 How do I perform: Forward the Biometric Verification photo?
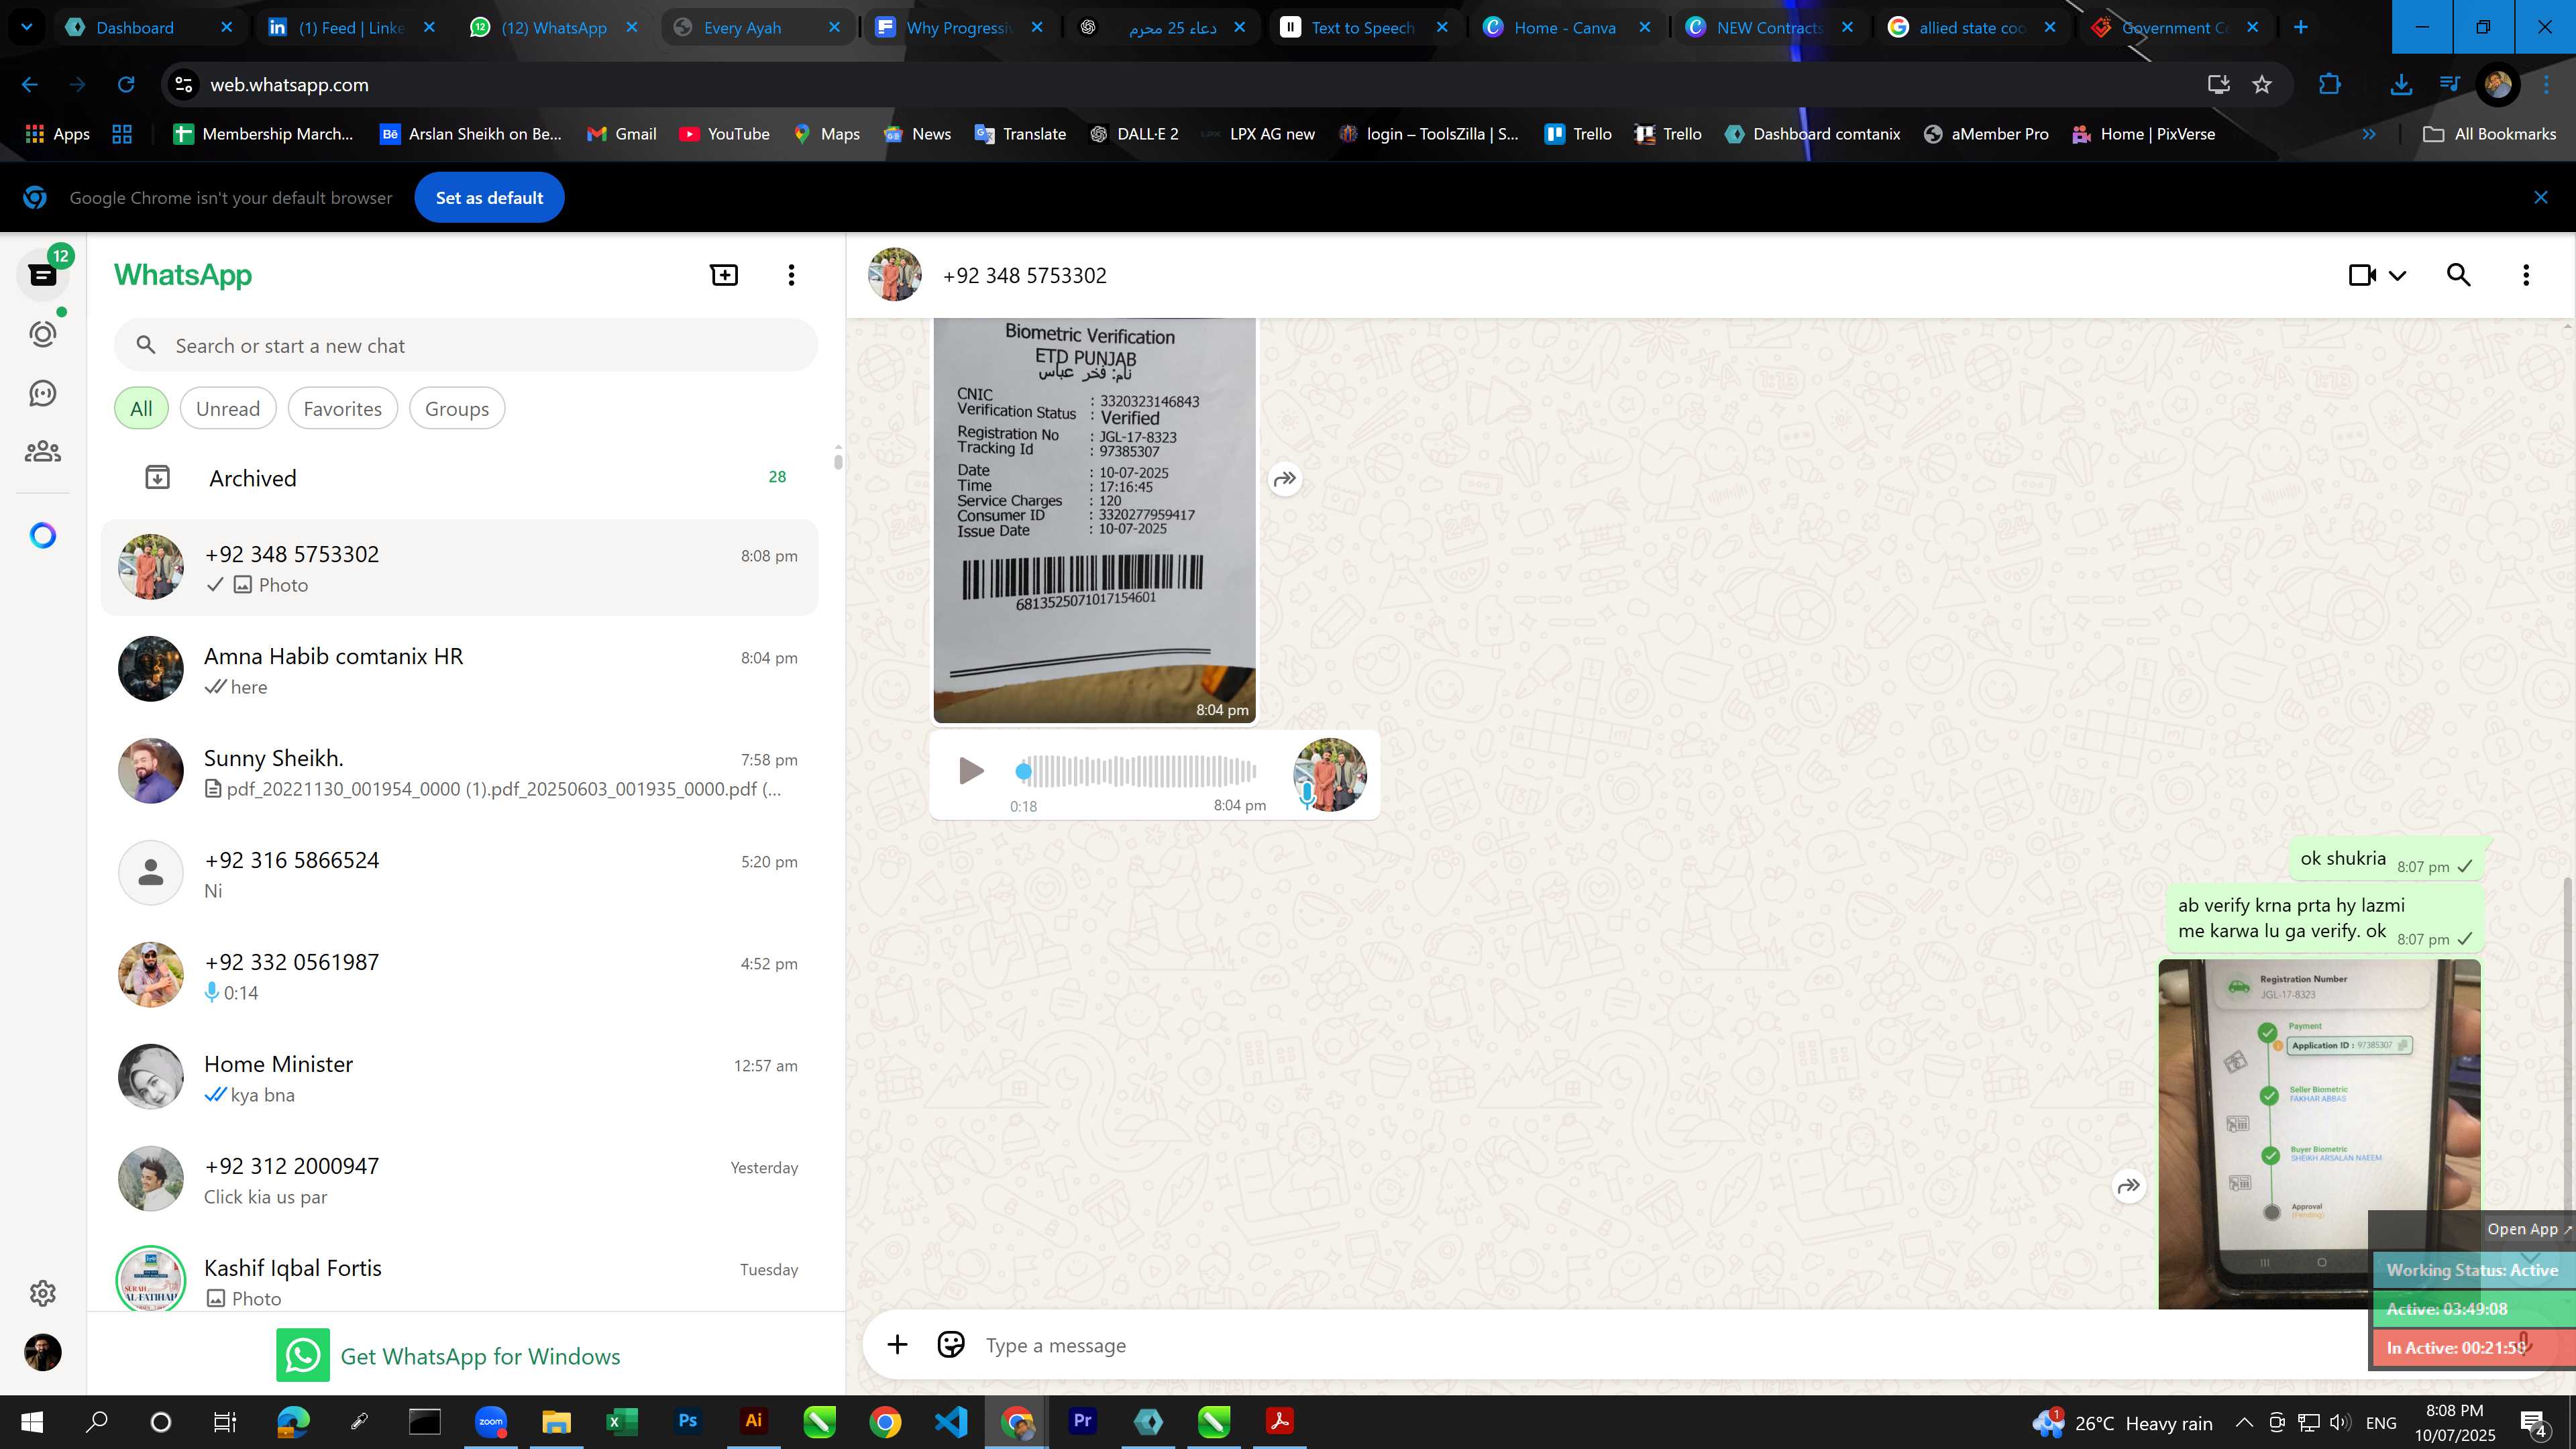(1285, 479)
